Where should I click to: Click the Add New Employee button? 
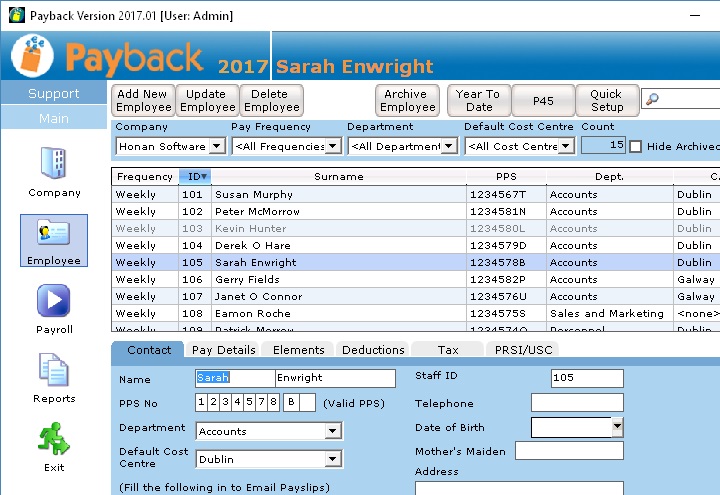point(143,100)
